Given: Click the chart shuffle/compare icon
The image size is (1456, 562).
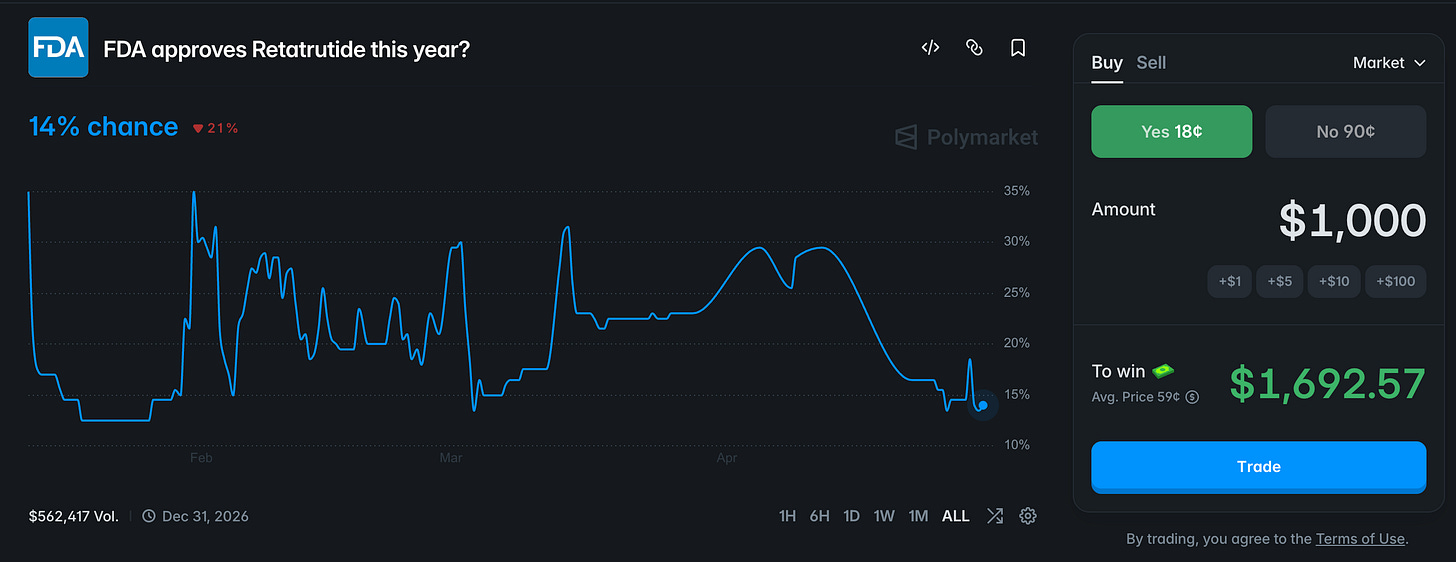Looking at the screenshot, I should [x=994, y=516].
